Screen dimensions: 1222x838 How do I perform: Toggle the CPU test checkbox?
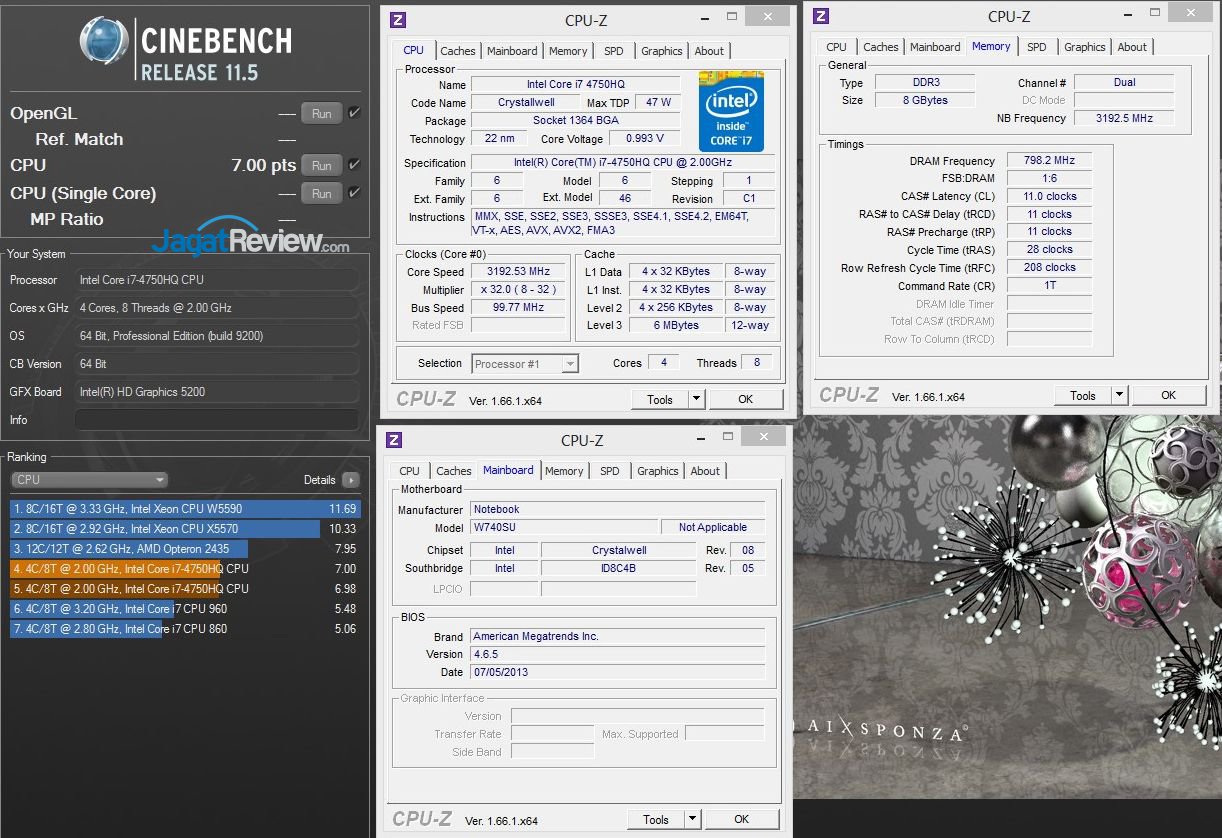(x=354, y=165)
